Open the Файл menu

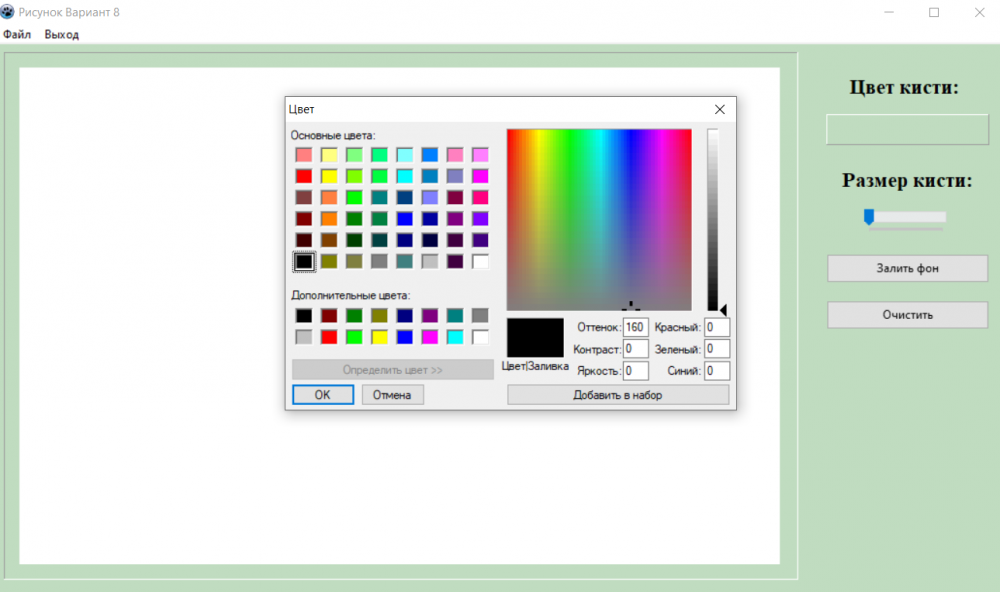click(x=17, y=34)
